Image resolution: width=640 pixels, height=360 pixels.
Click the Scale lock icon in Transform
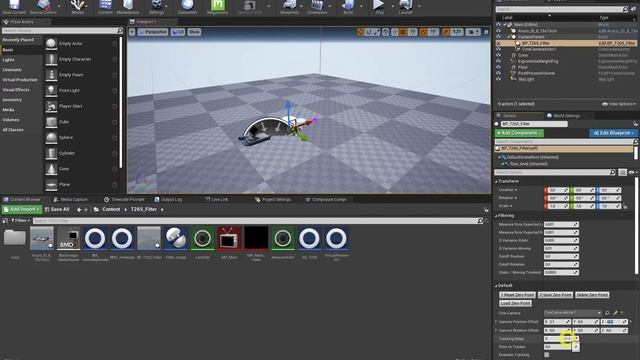point(625,207)
